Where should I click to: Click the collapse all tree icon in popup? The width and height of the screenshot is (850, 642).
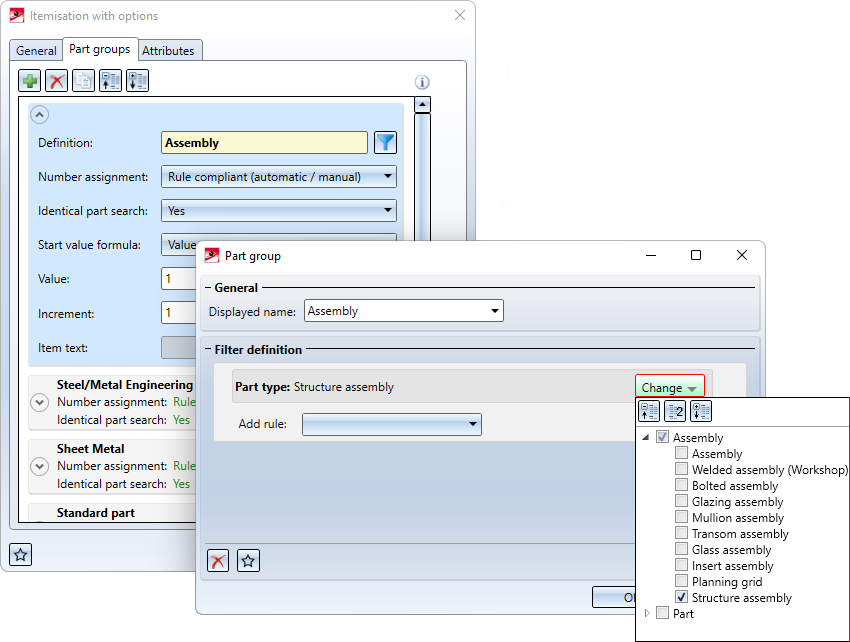[x=649, y=411]
